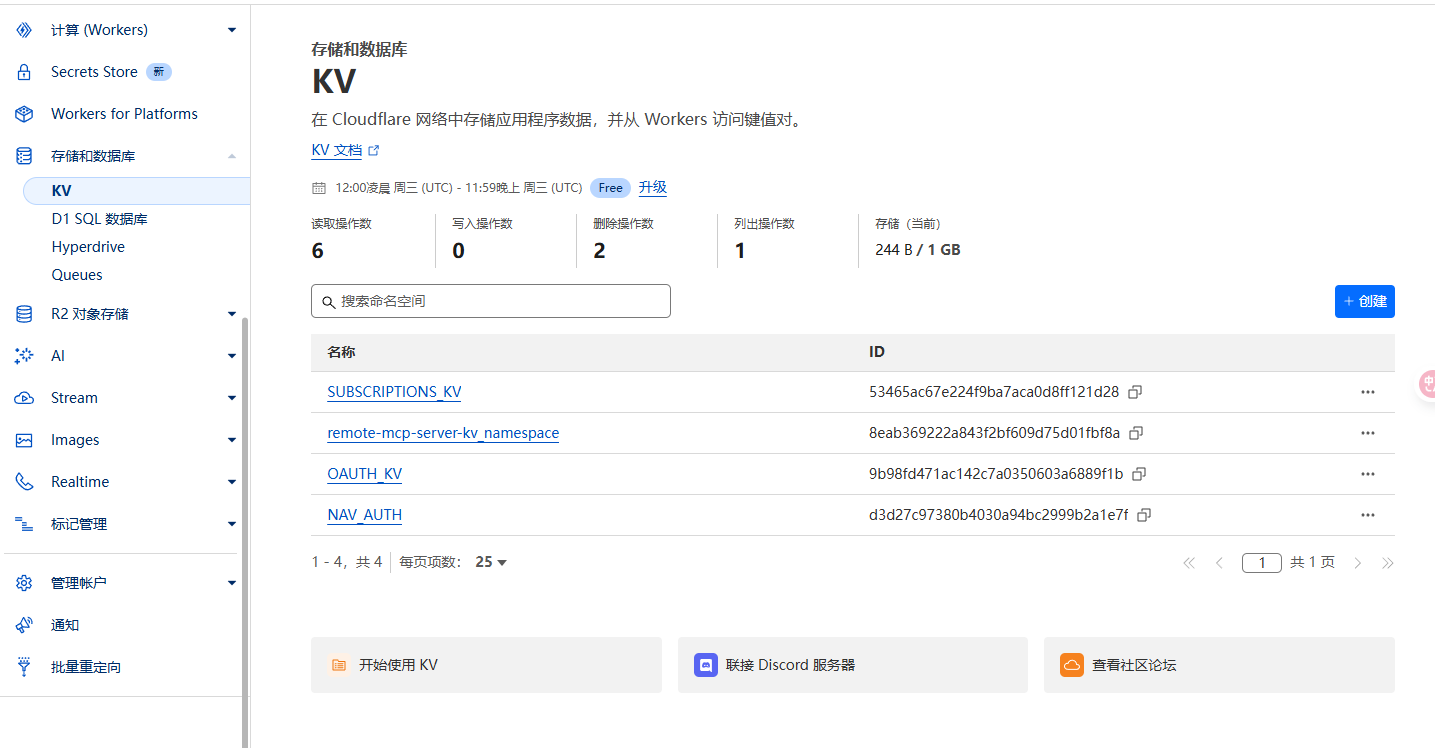Copy the OAUTH_KV namespace ID
Image resolution: width=1435 pixels, height=748 pixels.
point(1139,474)
